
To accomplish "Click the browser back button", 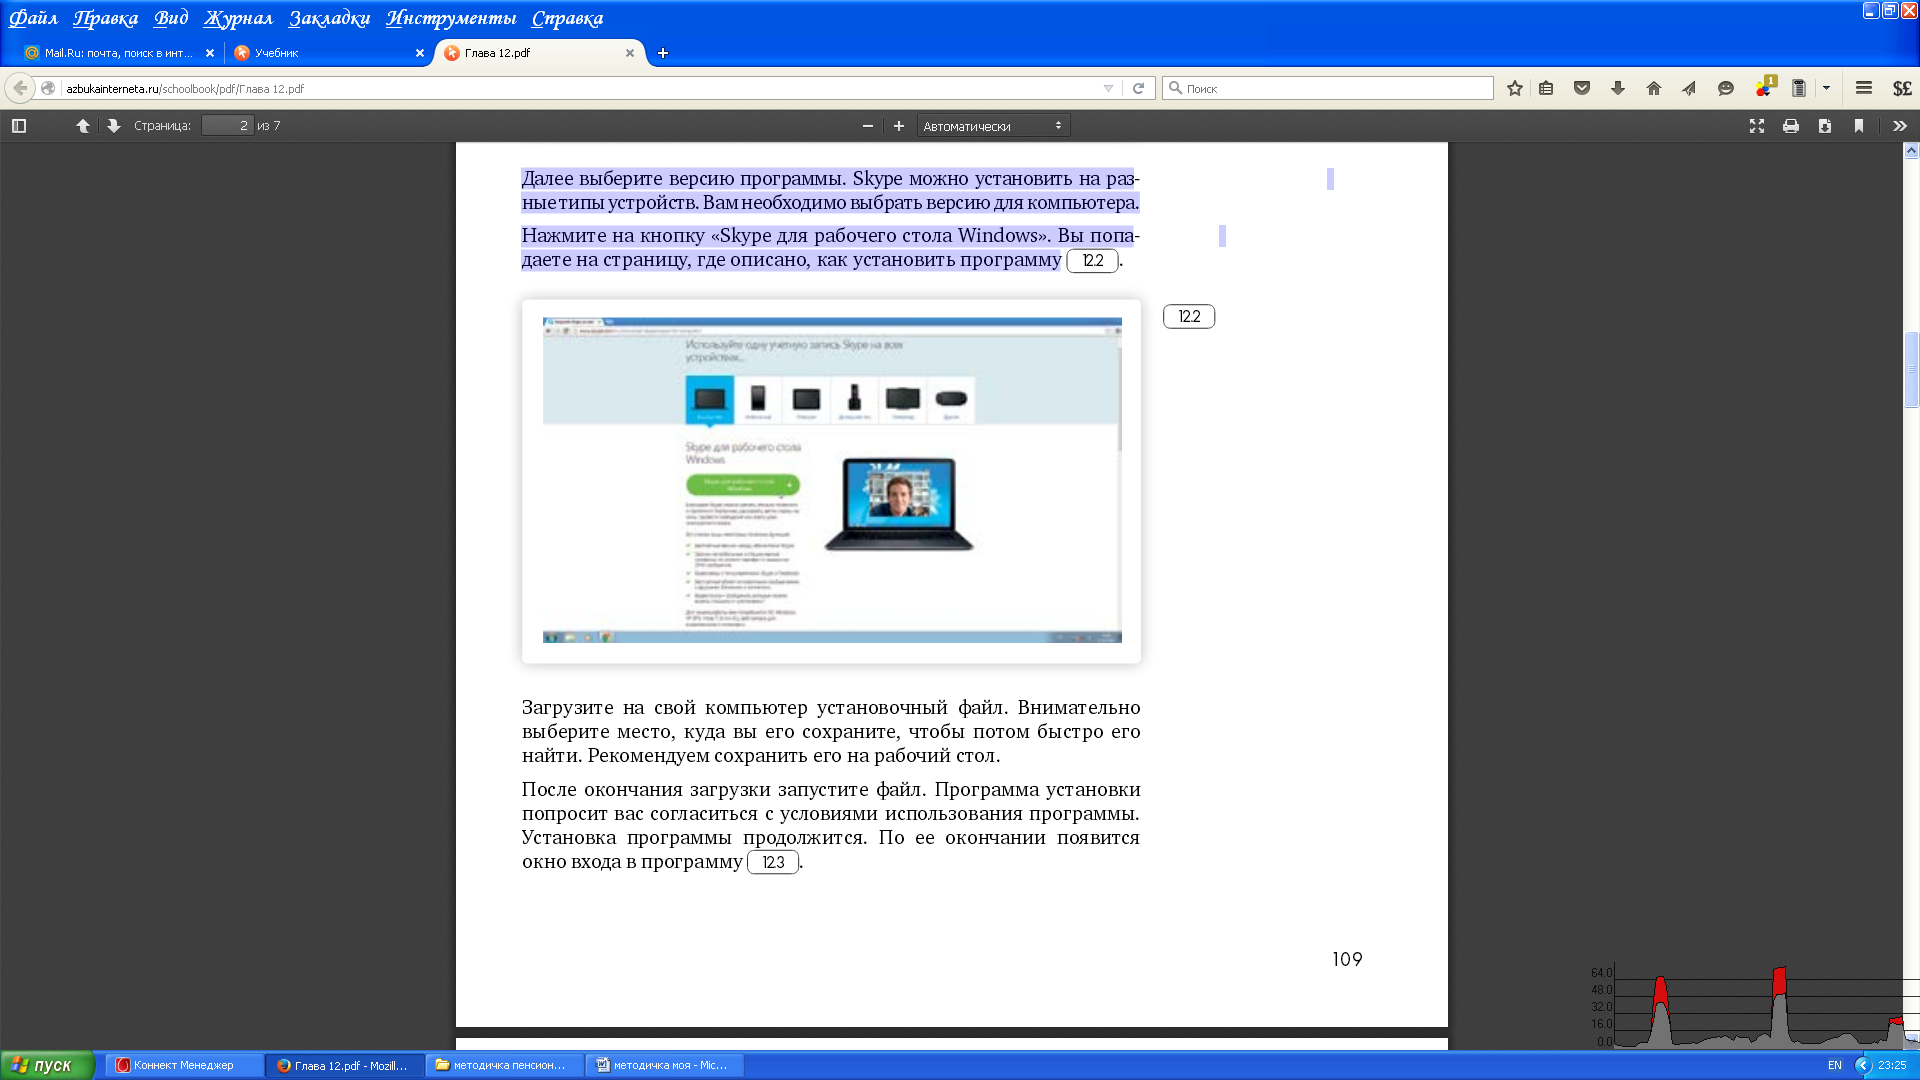I will pos(20,88).
